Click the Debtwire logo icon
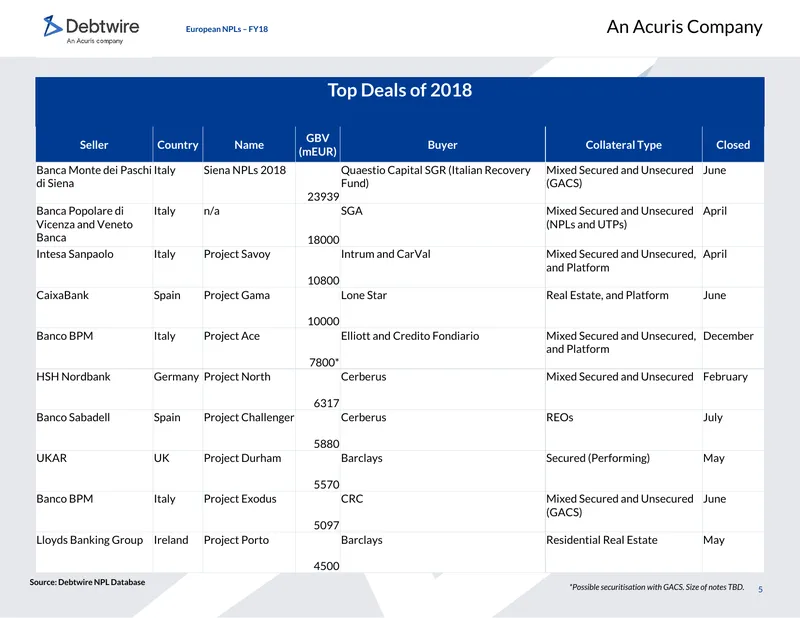 pyautogui.click(x=53, y=26)
